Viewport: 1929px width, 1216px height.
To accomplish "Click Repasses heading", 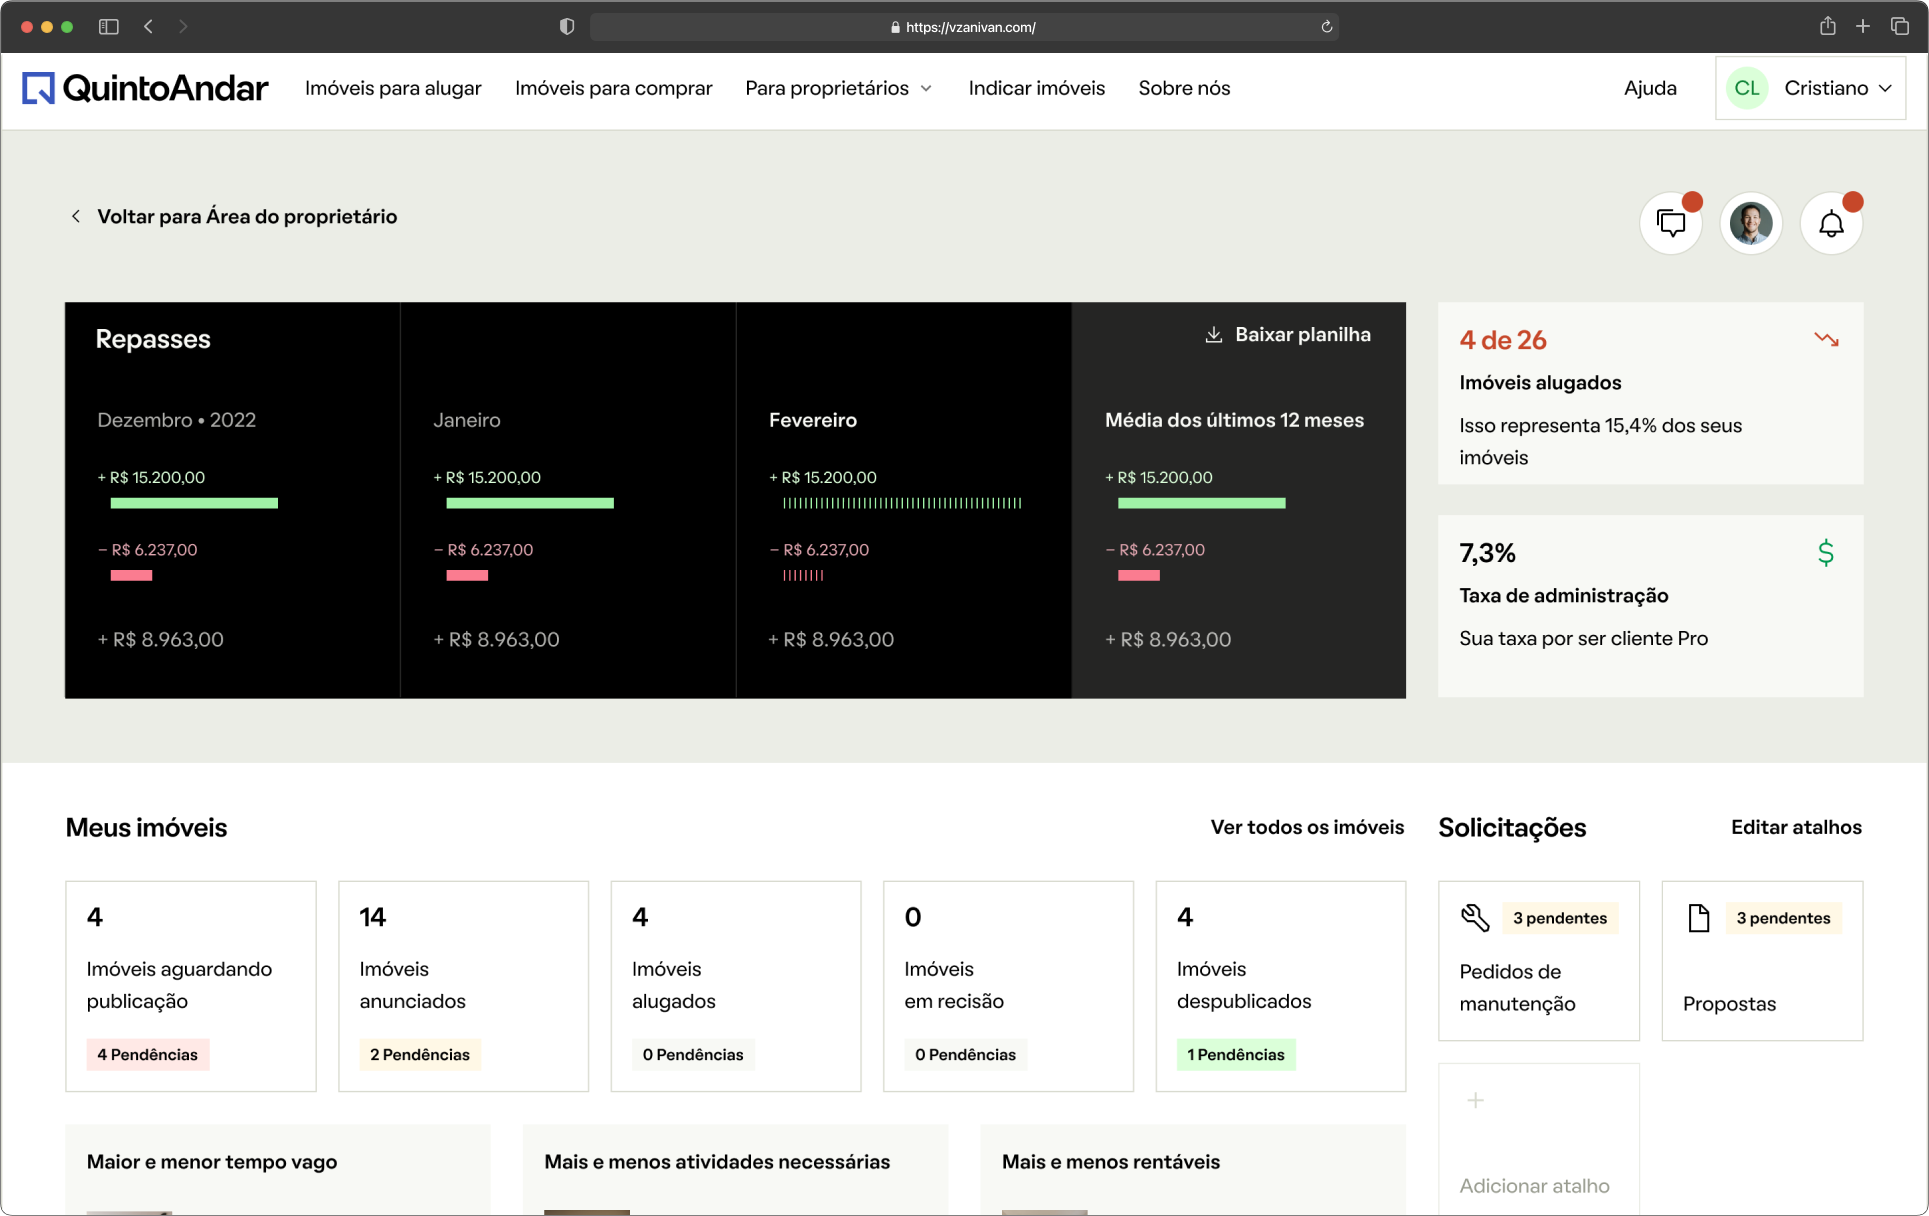I will 153,339.
